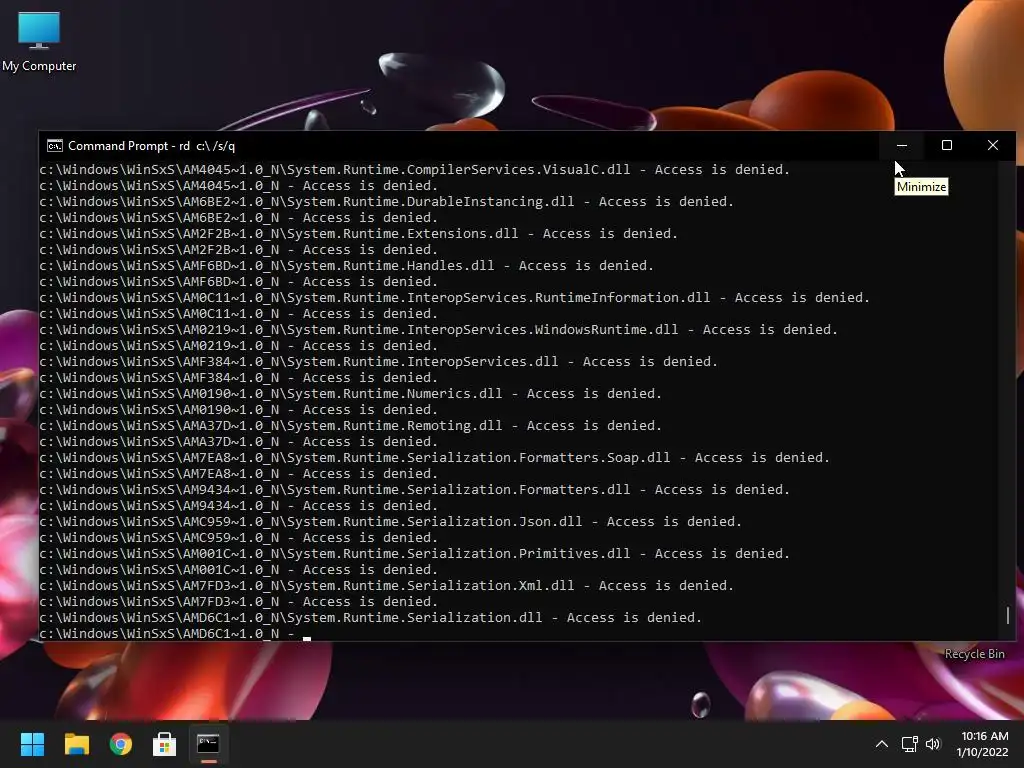Click the Command Prompt - rd c:\ /s/q title text
Viewport: 1024px width, 768px height.
click(x=152, y=146)
